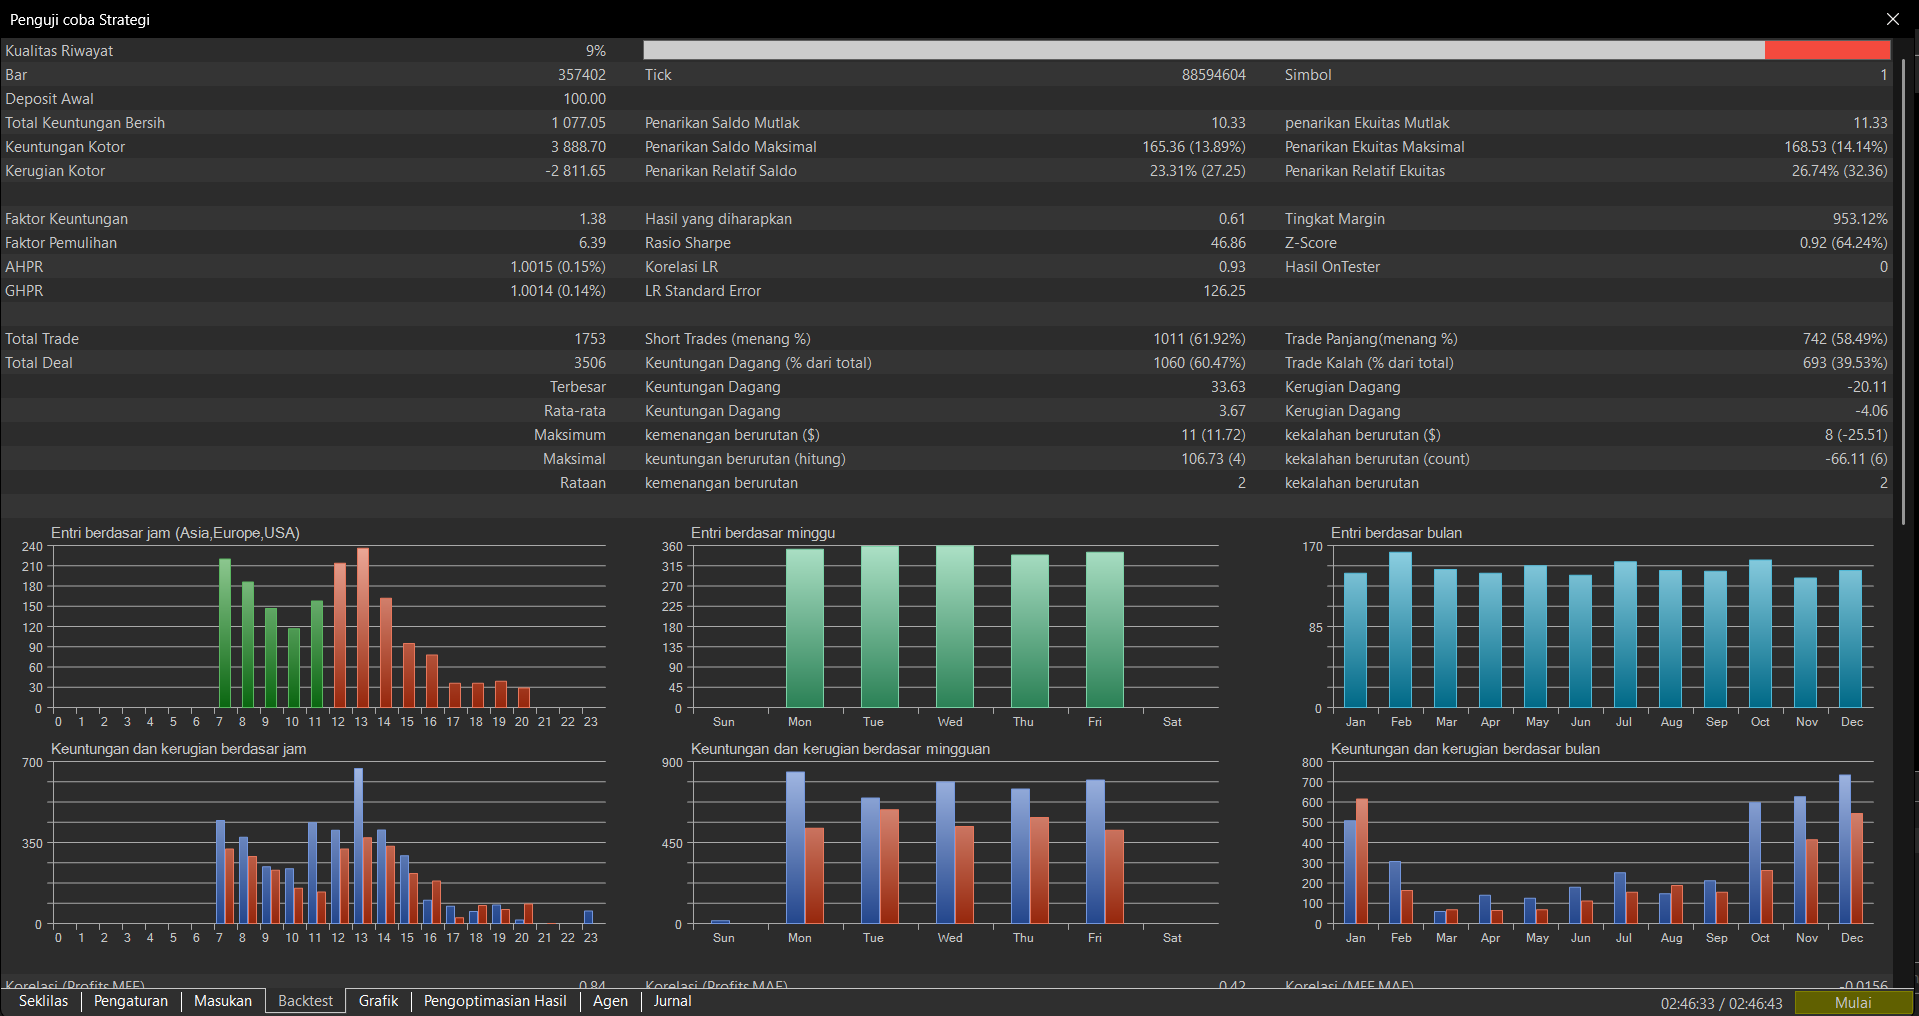This screenshot has height=1016, width=1919.
Task: View the Pengoptimasian Hasil tab
Action: click(494, 1000)
